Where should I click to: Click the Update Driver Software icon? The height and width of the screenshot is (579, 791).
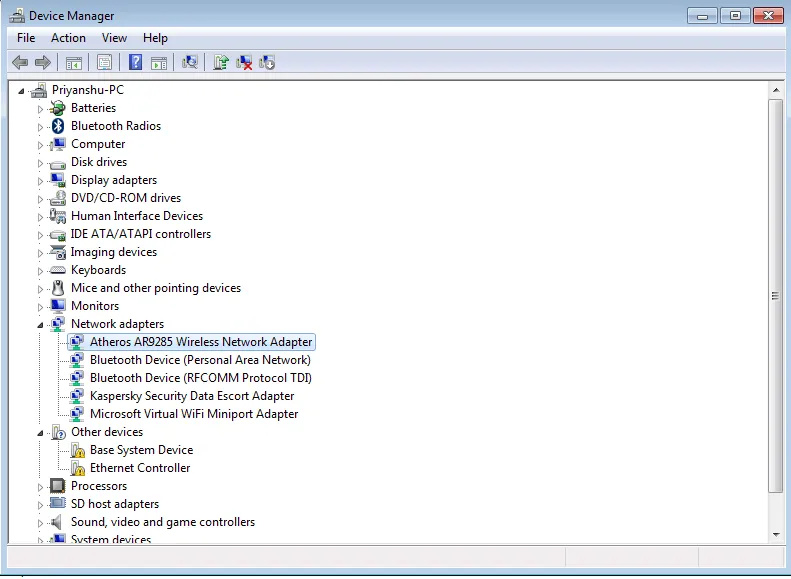[x=222, y=63]
